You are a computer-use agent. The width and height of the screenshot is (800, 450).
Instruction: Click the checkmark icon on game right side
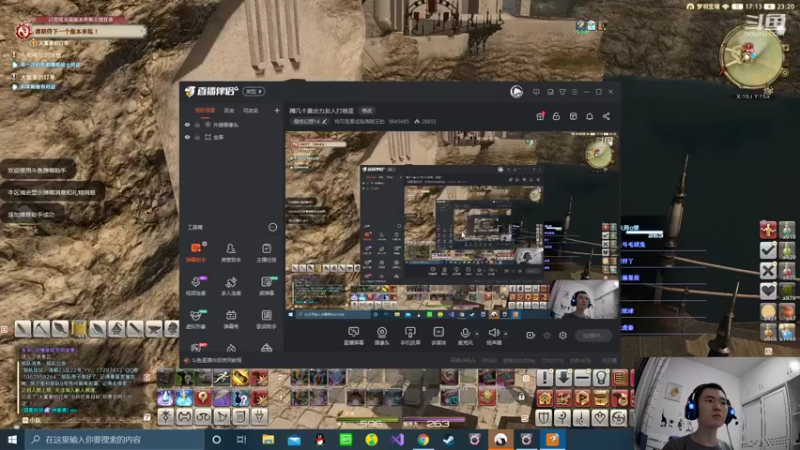pos(768,250)
